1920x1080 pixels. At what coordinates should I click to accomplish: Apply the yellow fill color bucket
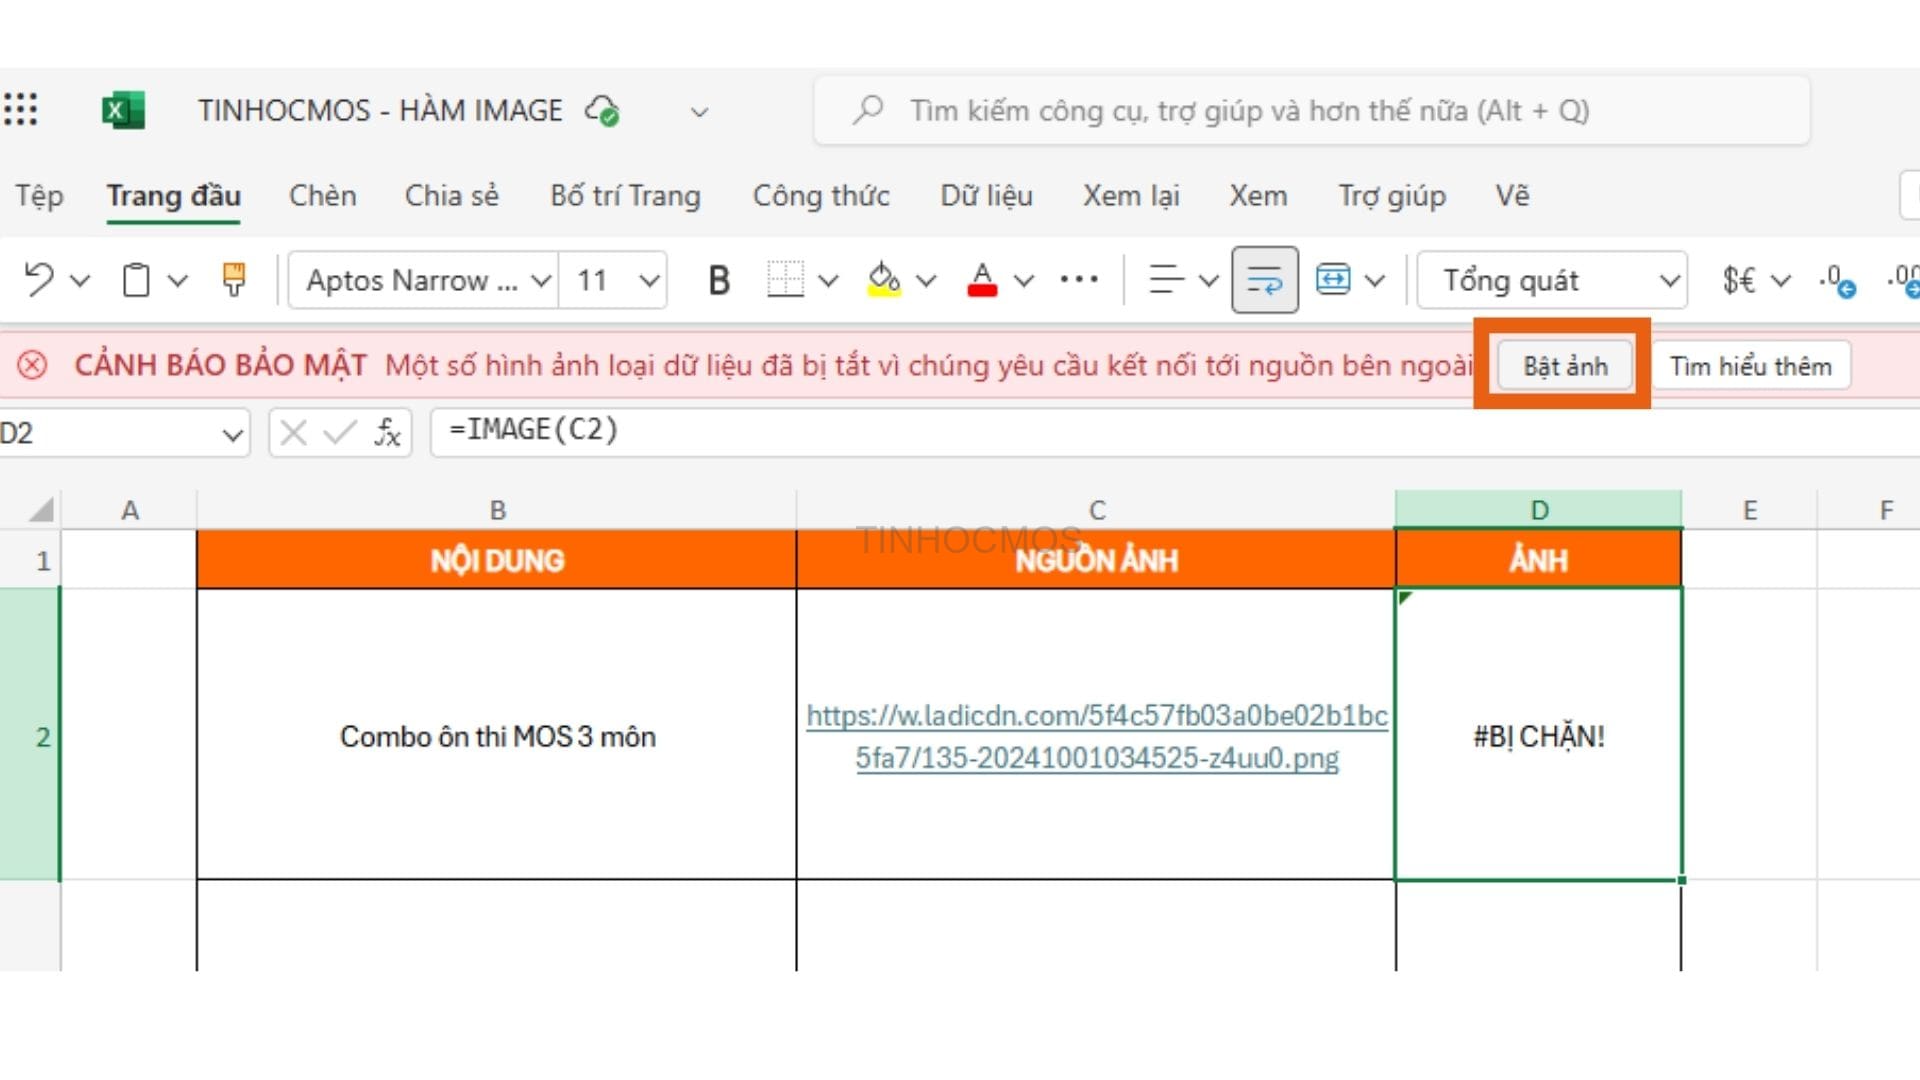coord(884,279)
